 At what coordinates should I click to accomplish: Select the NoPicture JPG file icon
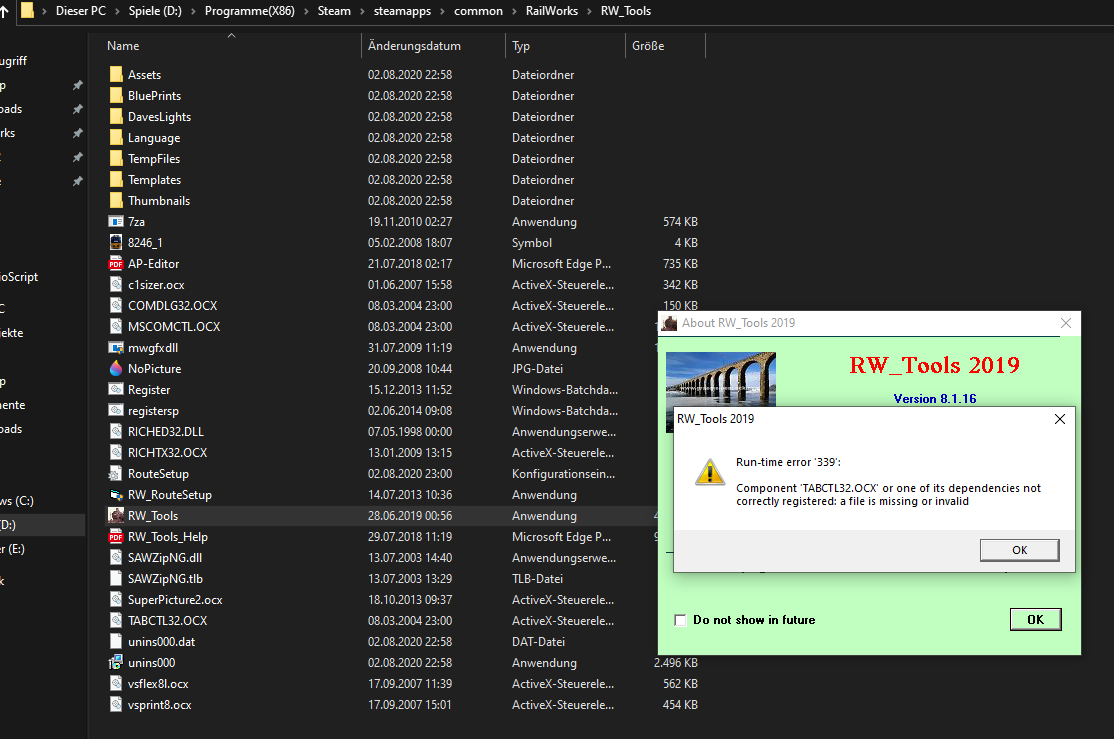pos(116,369)
